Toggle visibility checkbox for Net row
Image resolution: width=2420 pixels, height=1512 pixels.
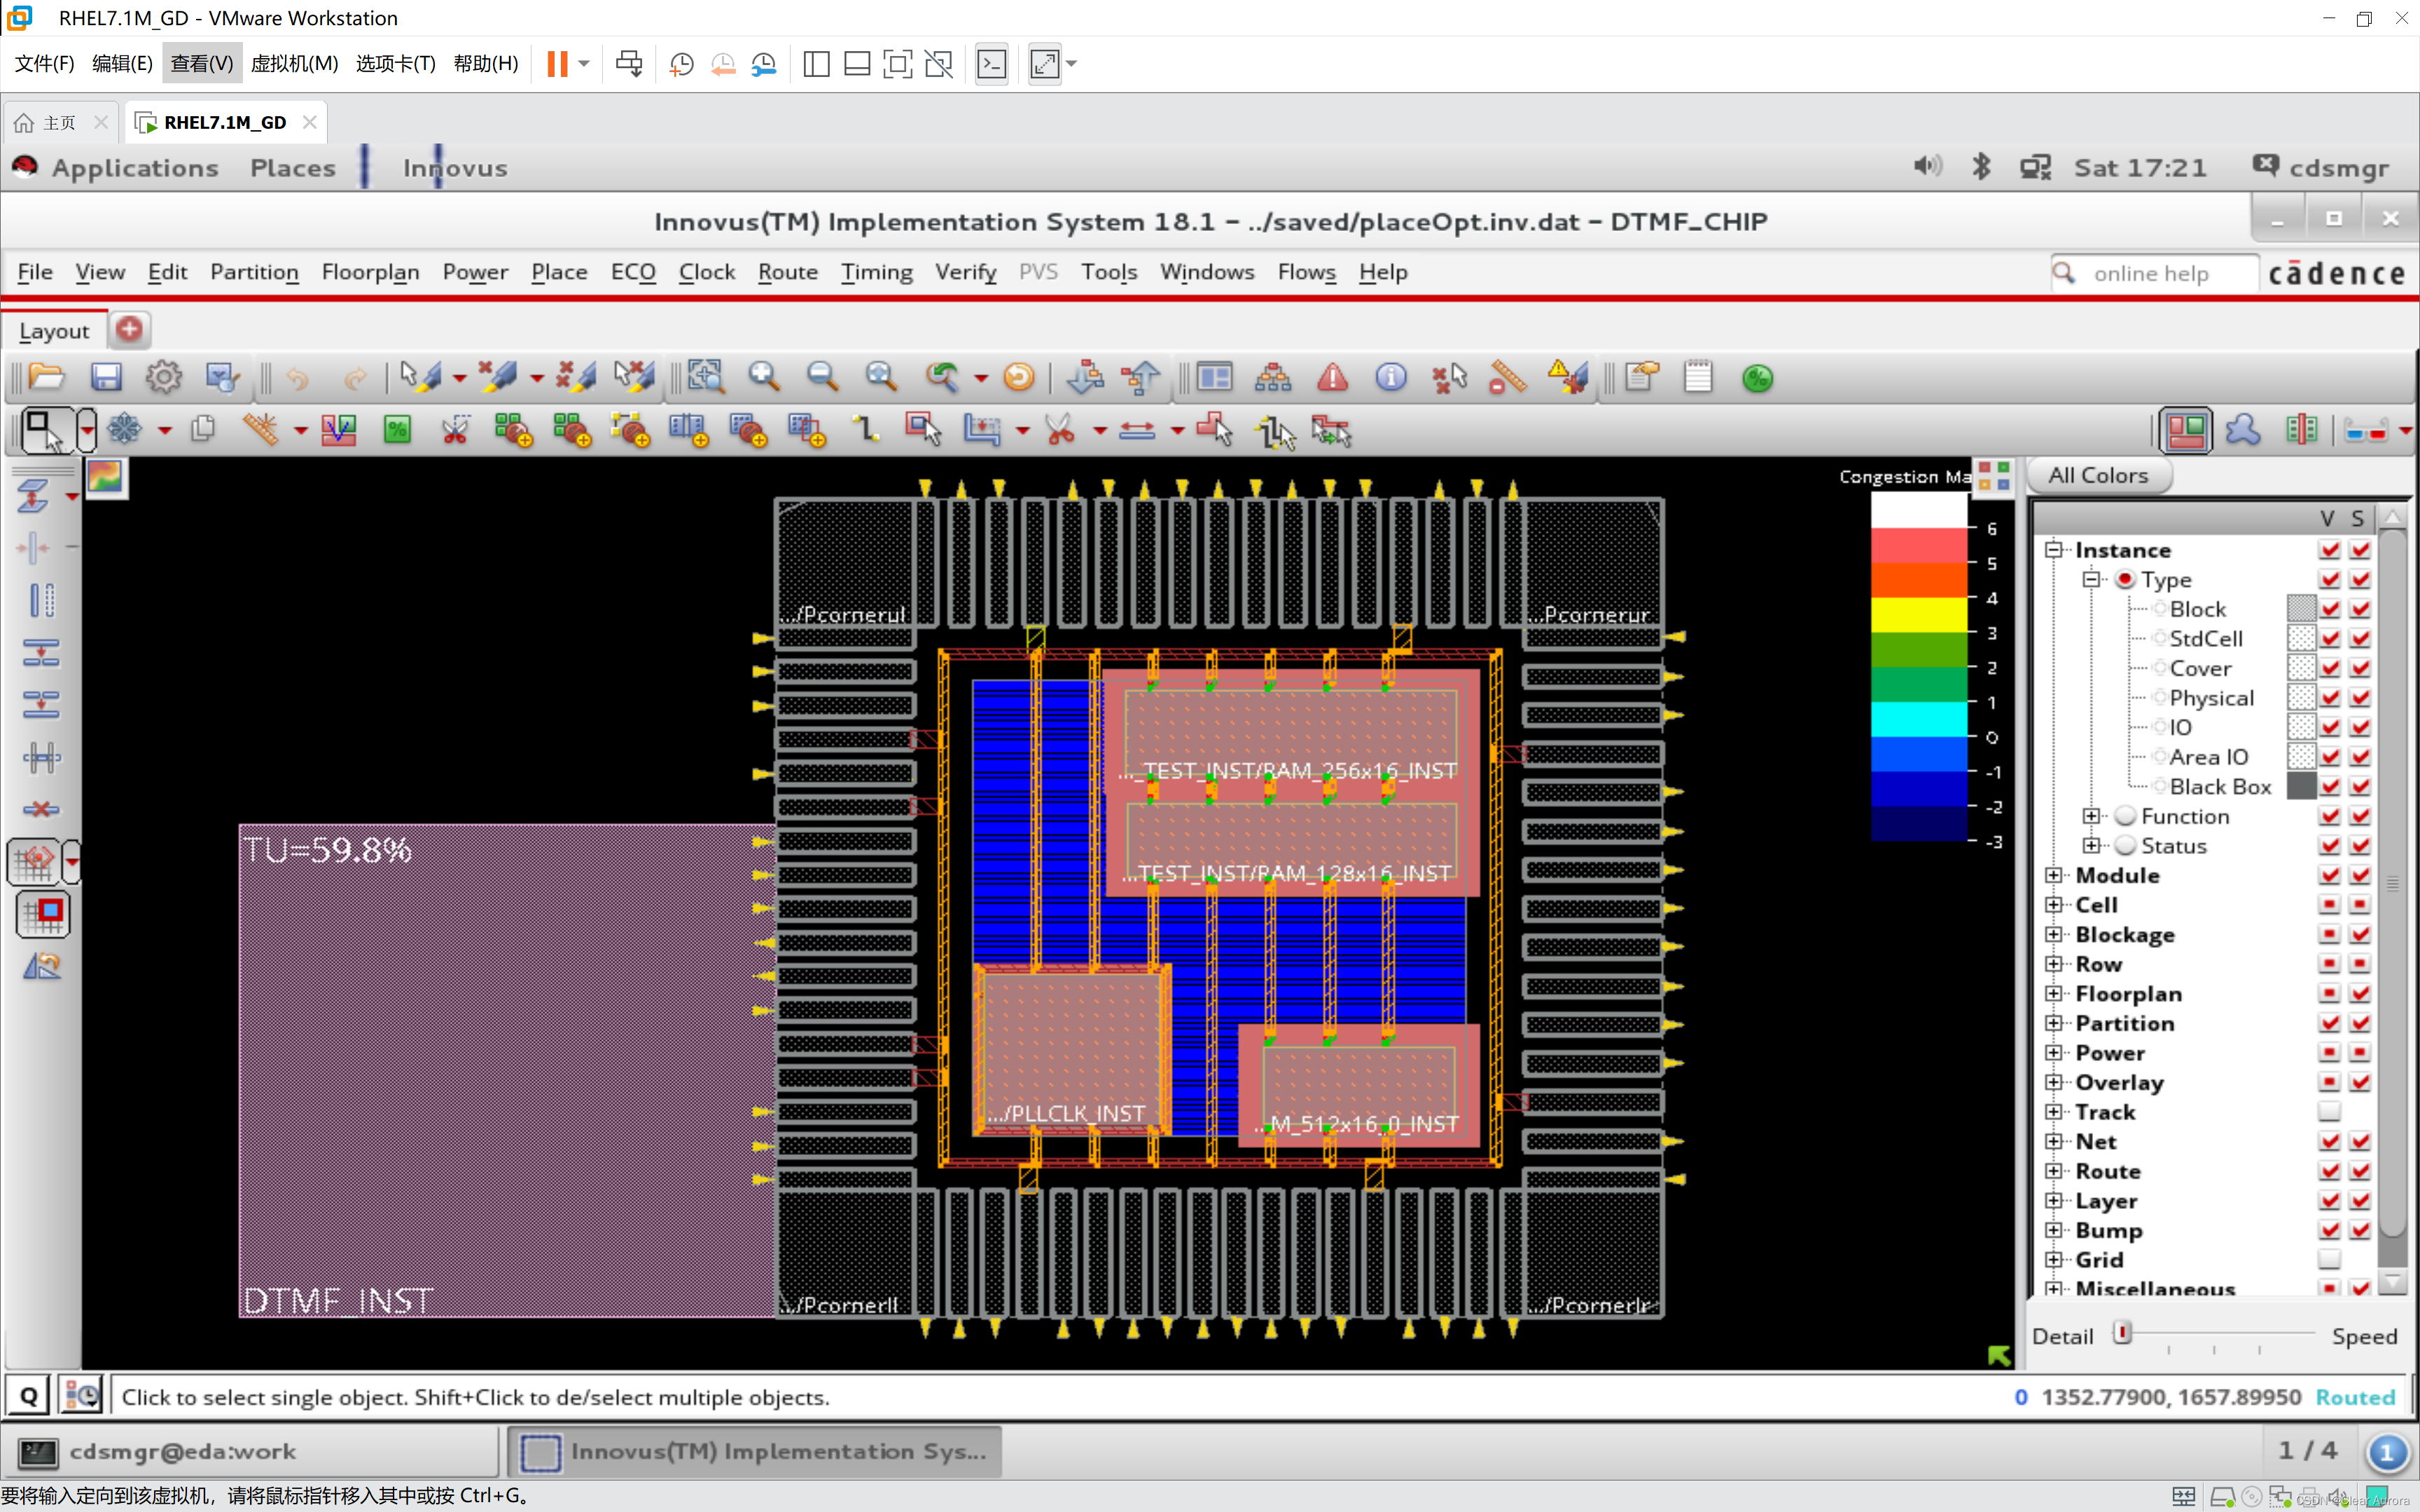coord(2329,1141)
